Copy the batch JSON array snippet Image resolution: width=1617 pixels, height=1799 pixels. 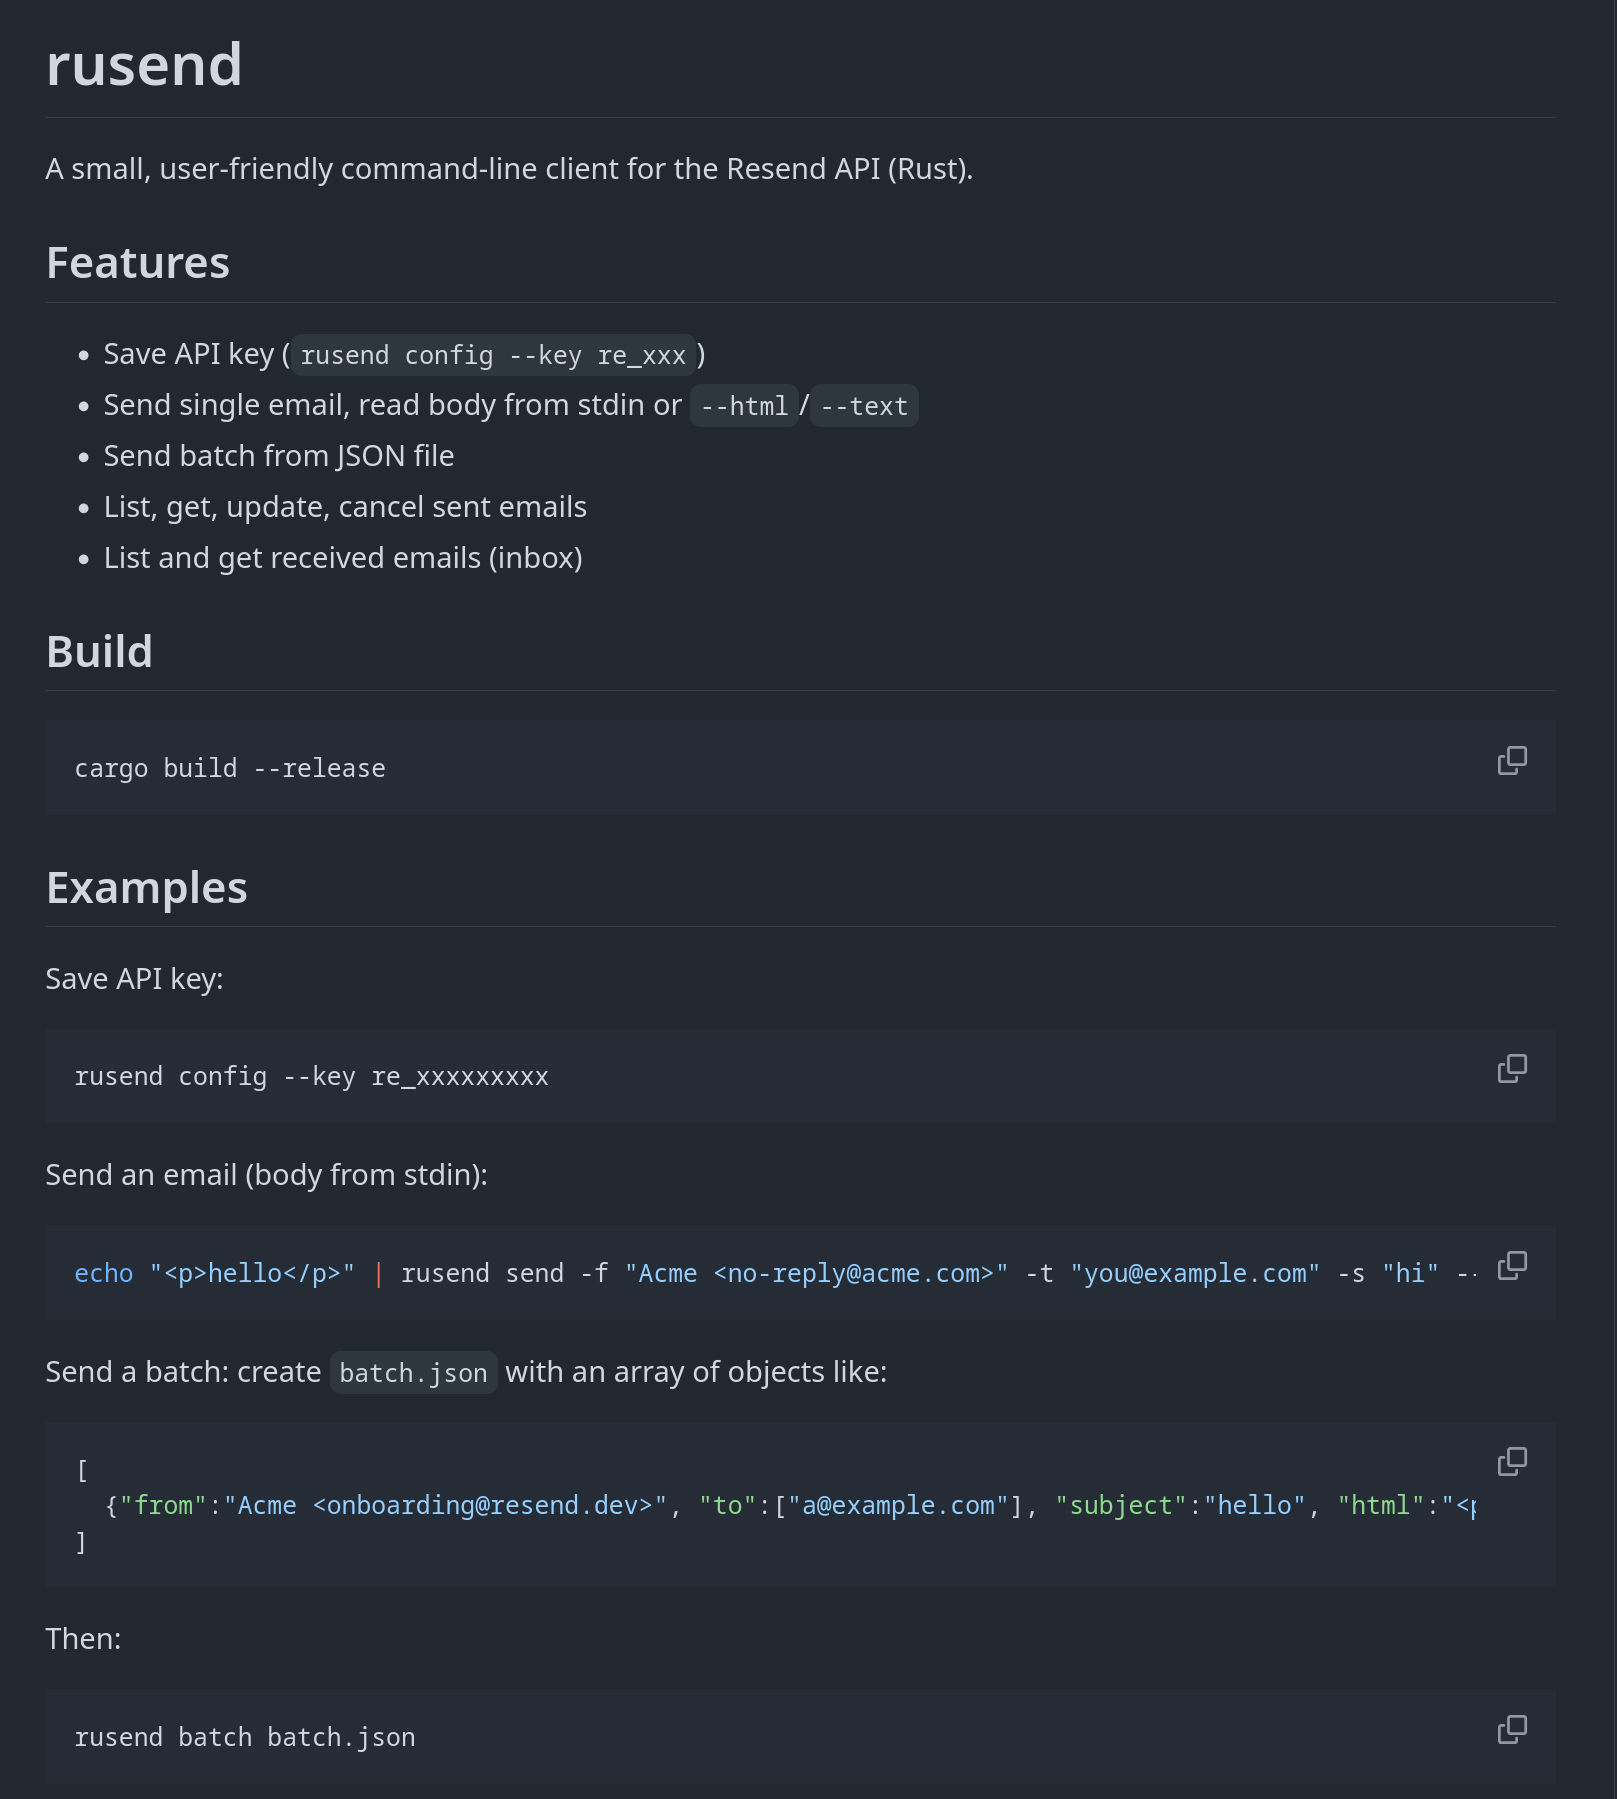pyautogui.click(x=1512, y=1462)
